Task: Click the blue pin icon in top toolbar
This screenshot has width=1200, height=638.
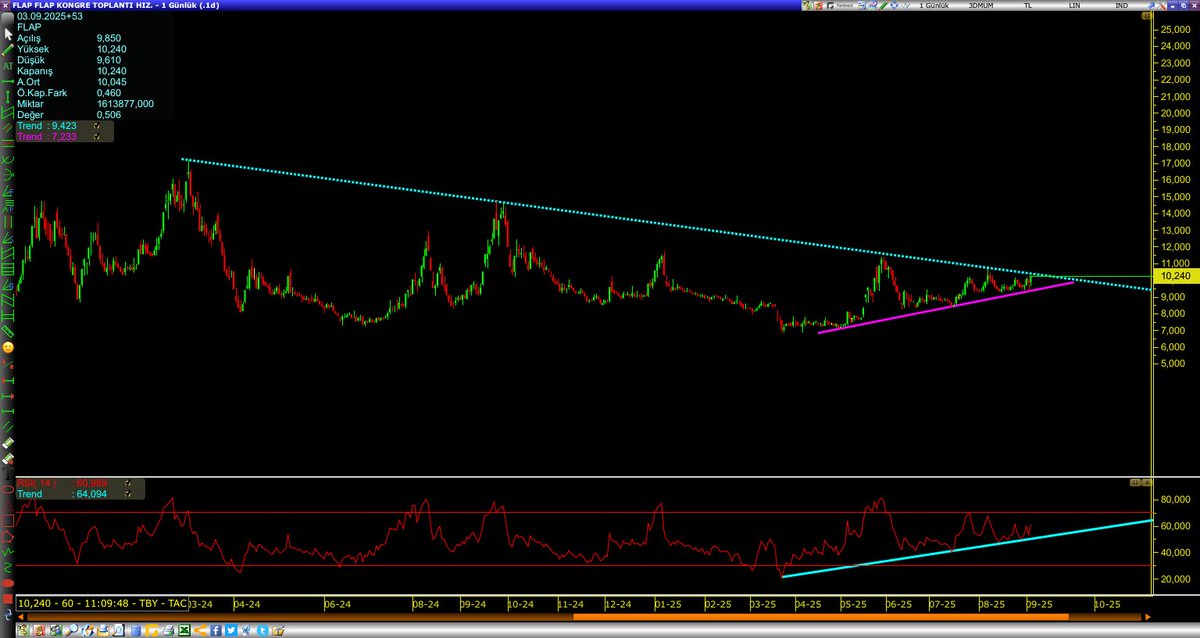Action: pyautogui.click(x=1151, y=6)
